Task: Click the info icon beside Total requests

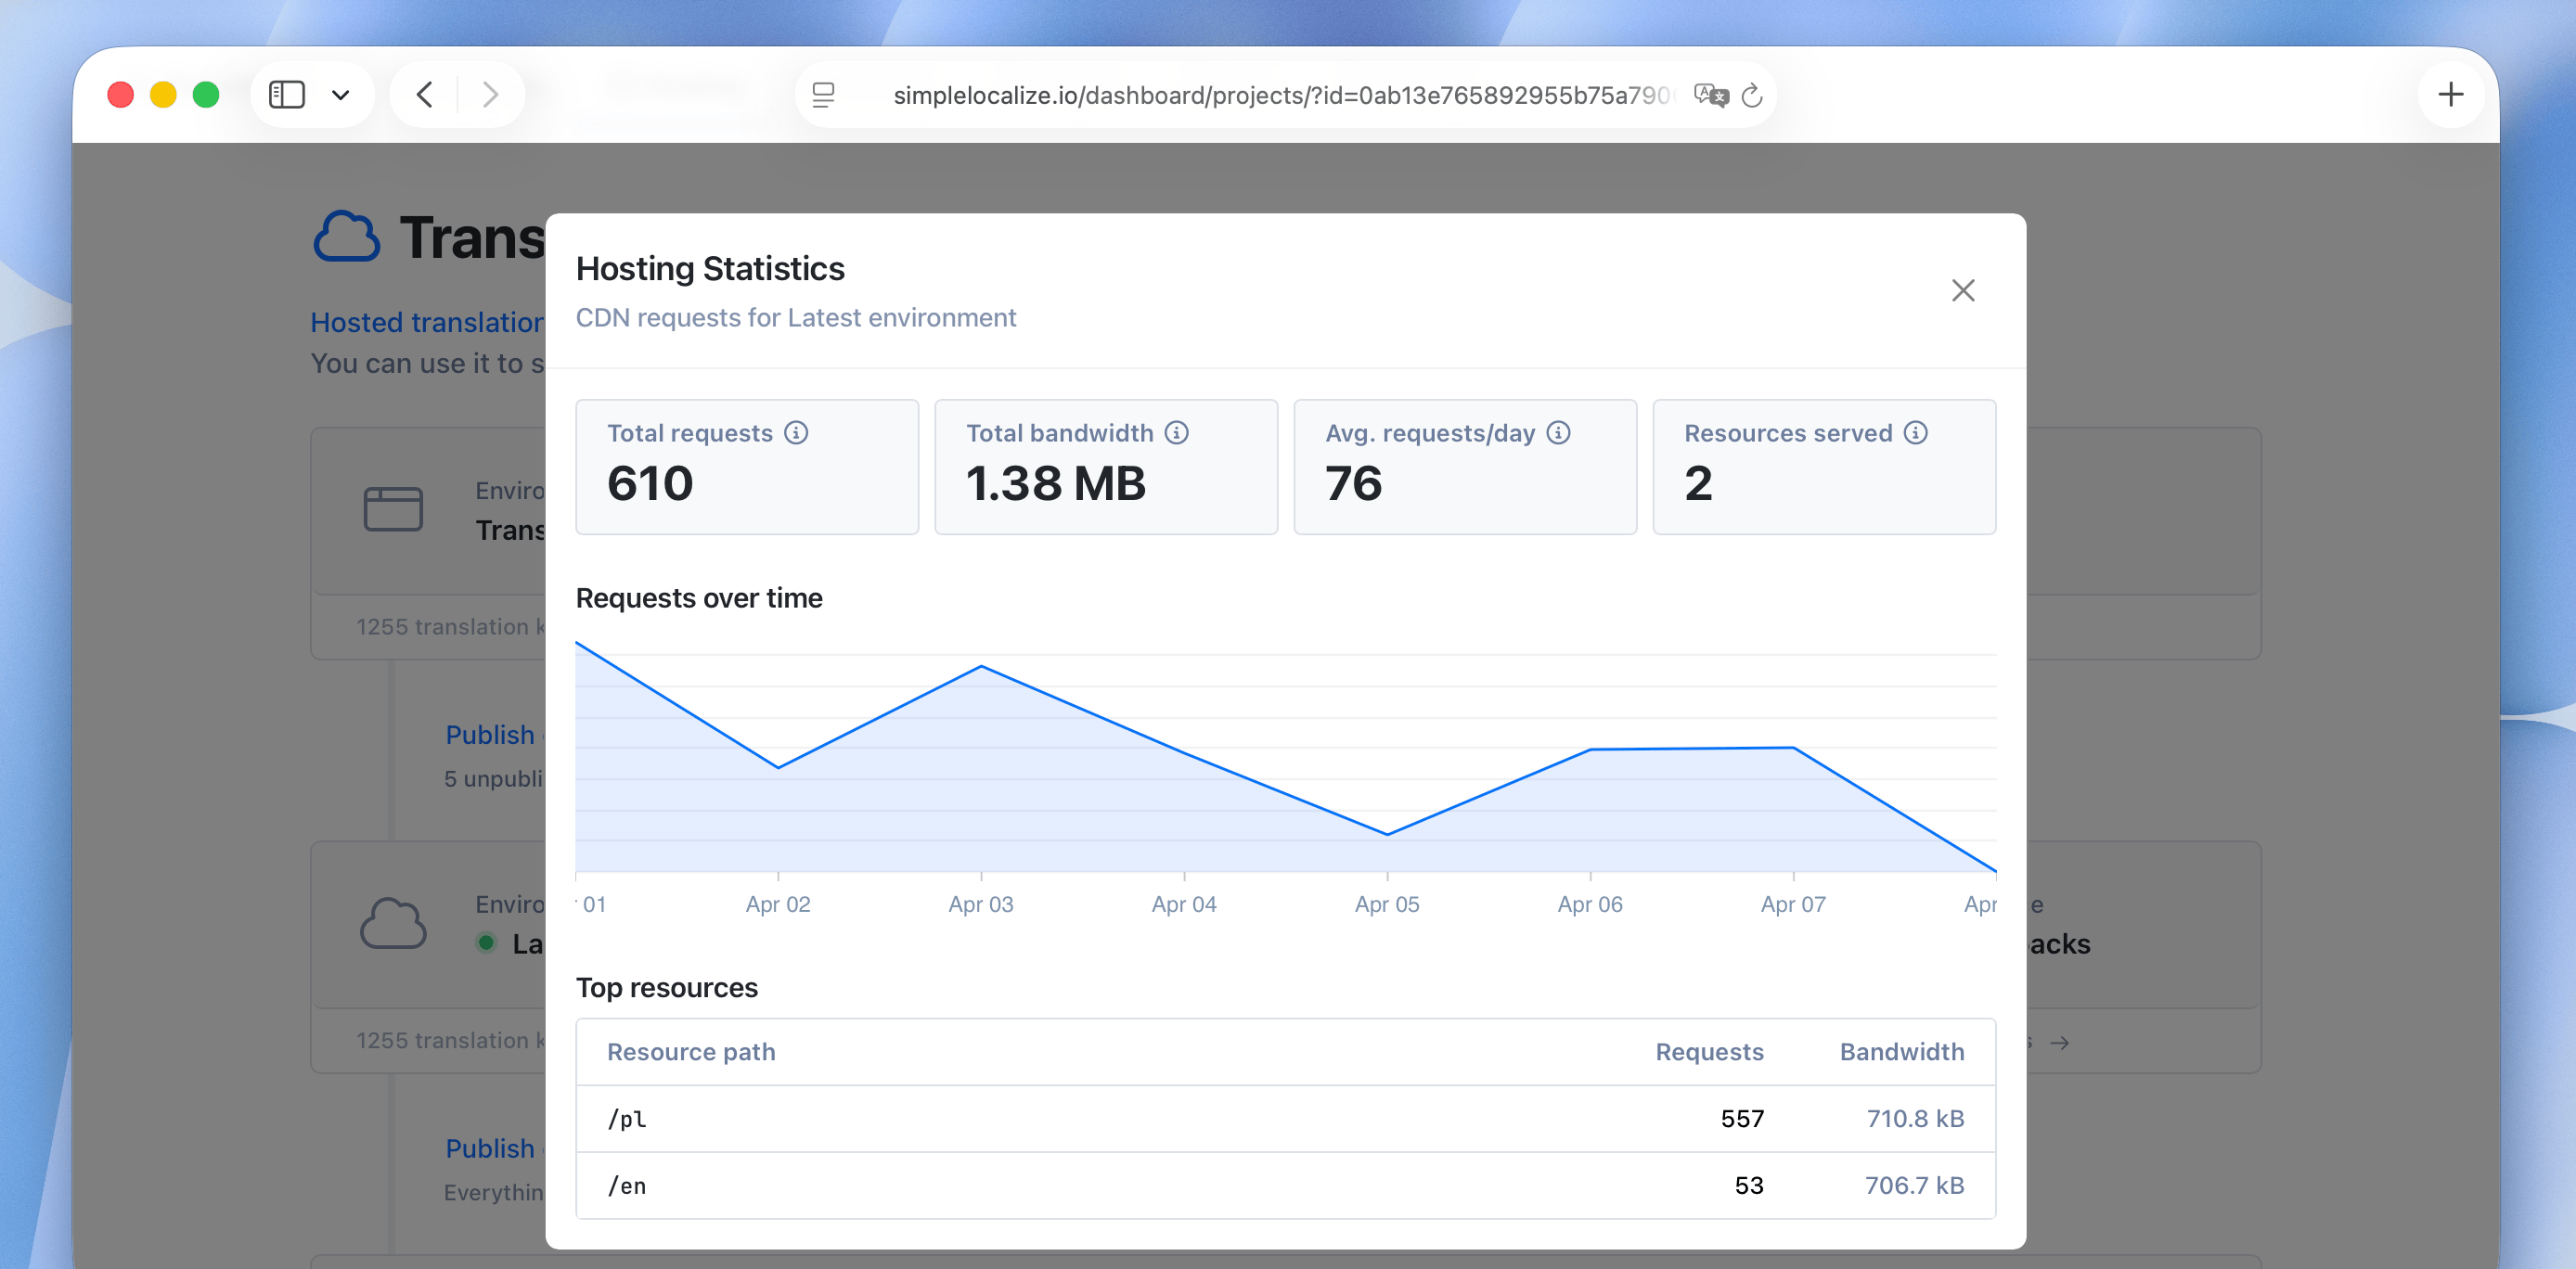Action: point(795,432)
